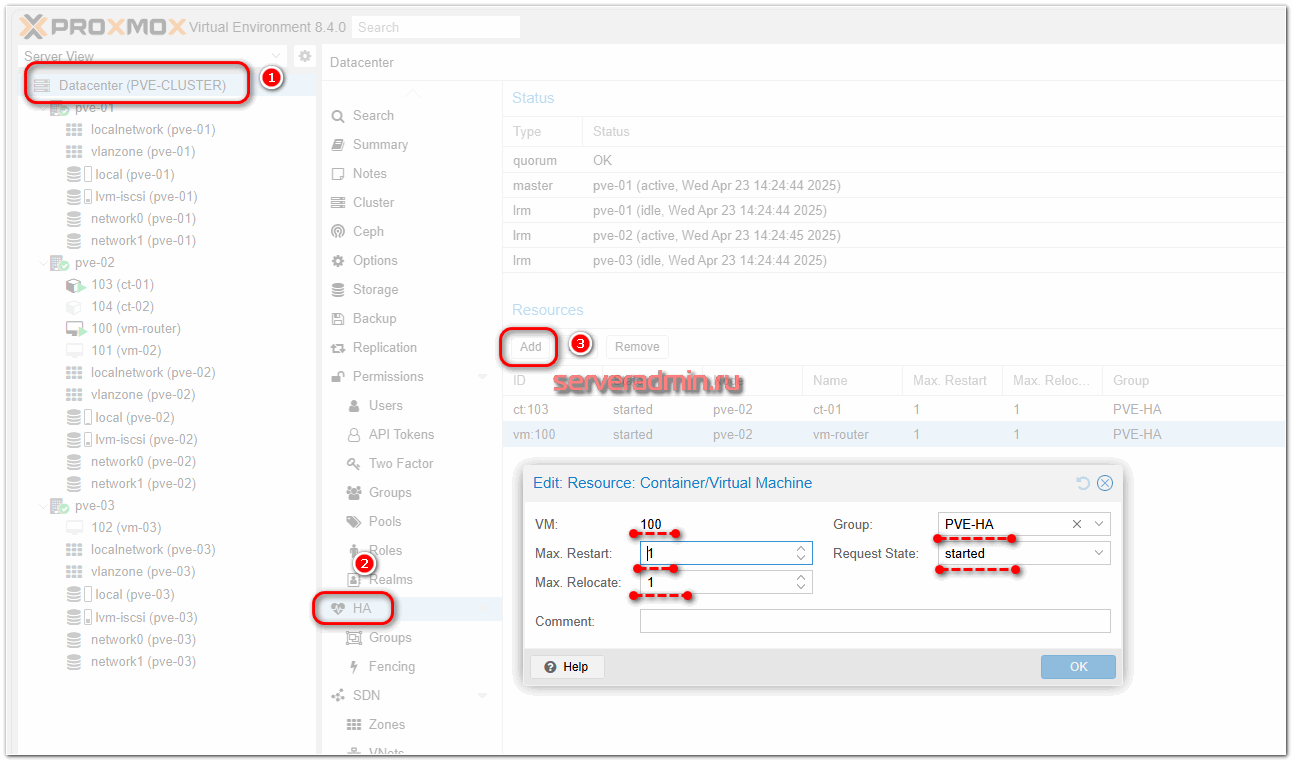Screen dimensions: 1292x761
Task: Collapse the pve-03 node
Action: click(x=43, y=505)
